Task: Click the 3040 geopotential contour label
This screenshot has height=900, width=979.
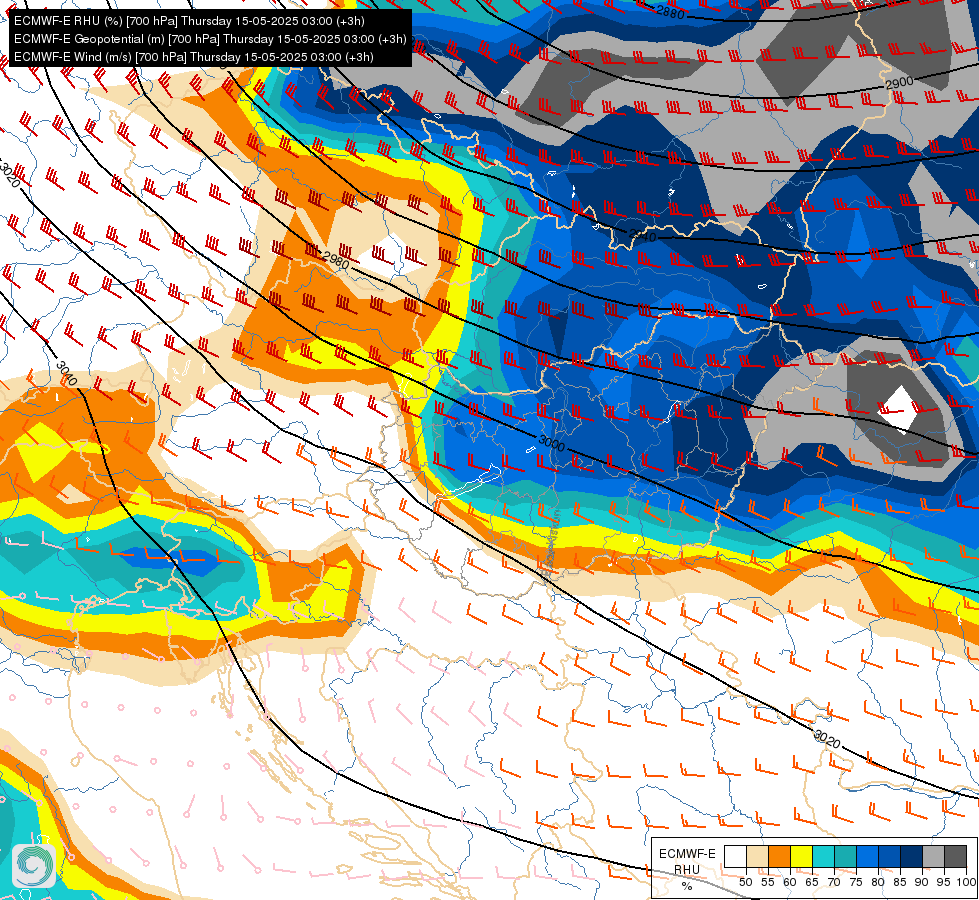Action: click(66, 373)
